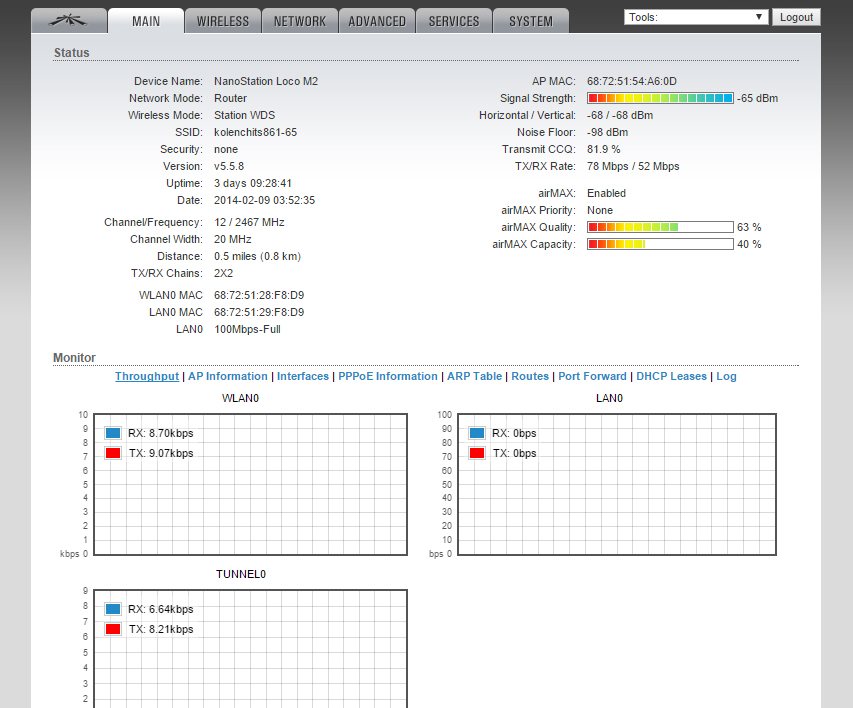Click the distance value 0.5 miles (0.8 km)

click(257, 256)
